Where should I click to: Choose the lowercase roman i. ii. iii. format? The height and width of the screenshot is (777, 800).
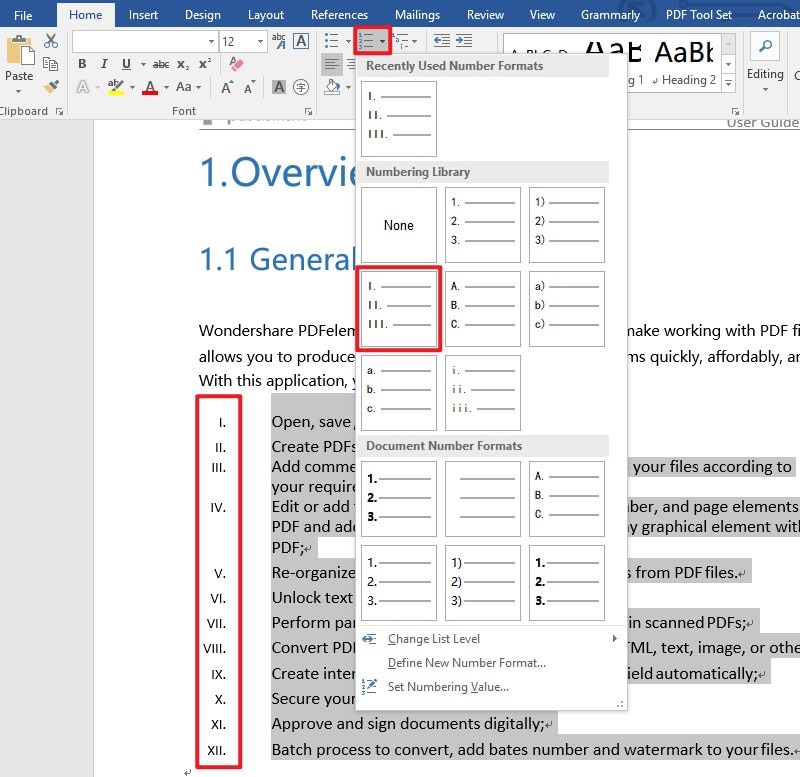[483, 393]
